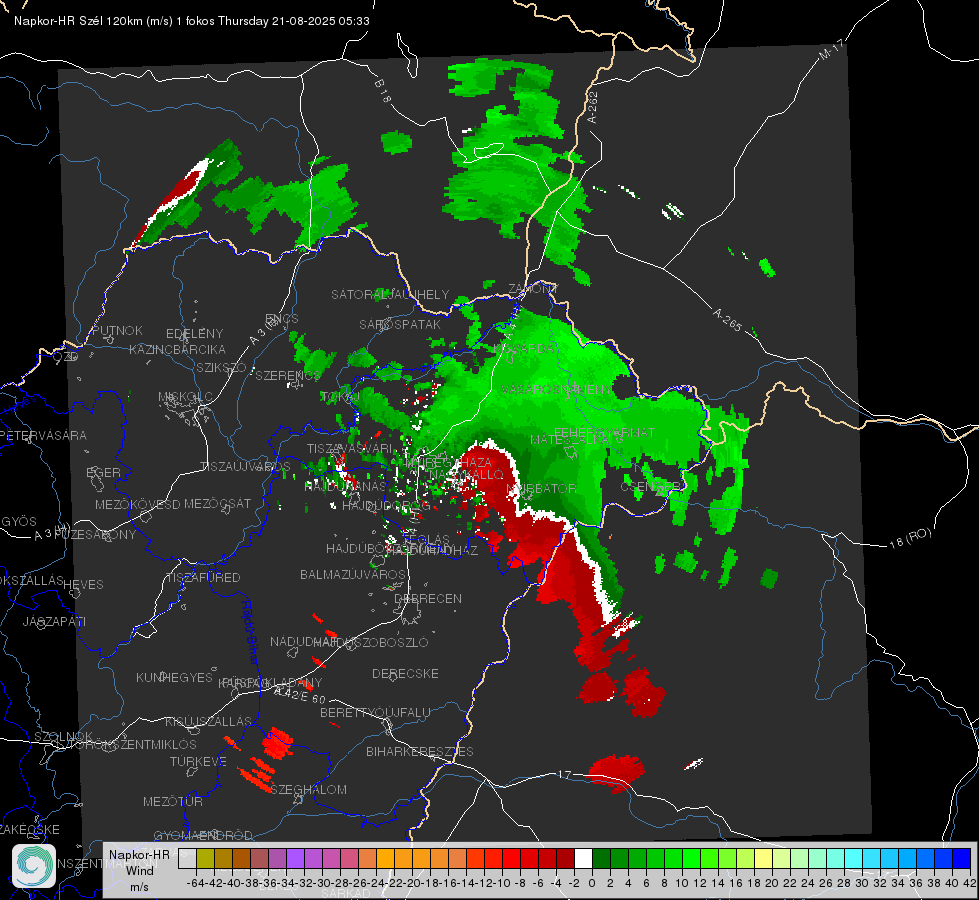Pick the pale yellow 18 m/s swatch
Image resolution: width=979 pixels, height=900 pixels.
coord(764,858)
